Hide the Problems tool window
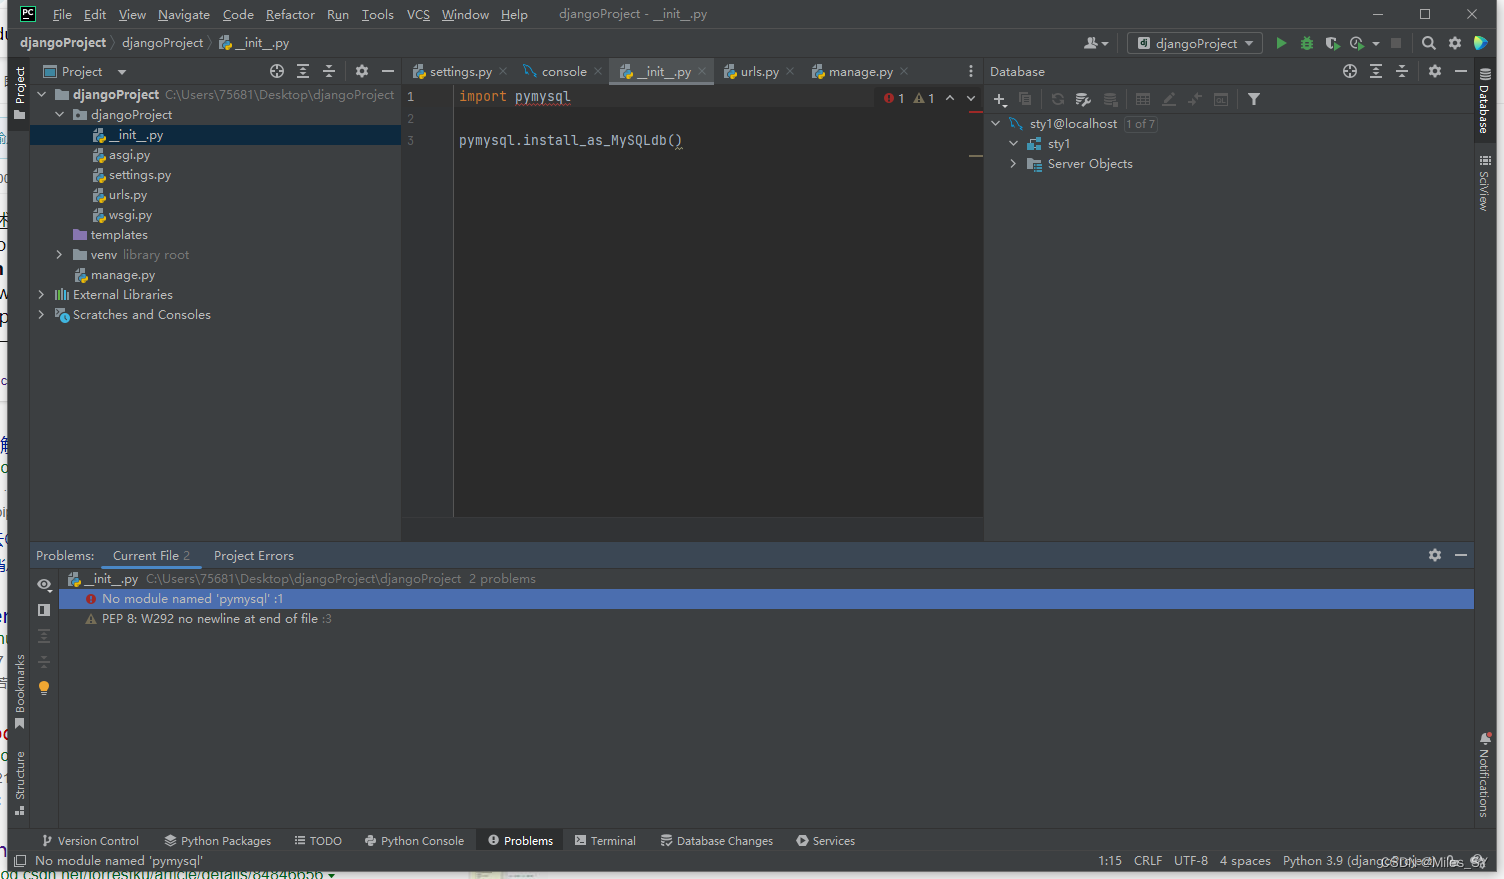Screen dimensions: 1504x879 (x=1461, y=555)
